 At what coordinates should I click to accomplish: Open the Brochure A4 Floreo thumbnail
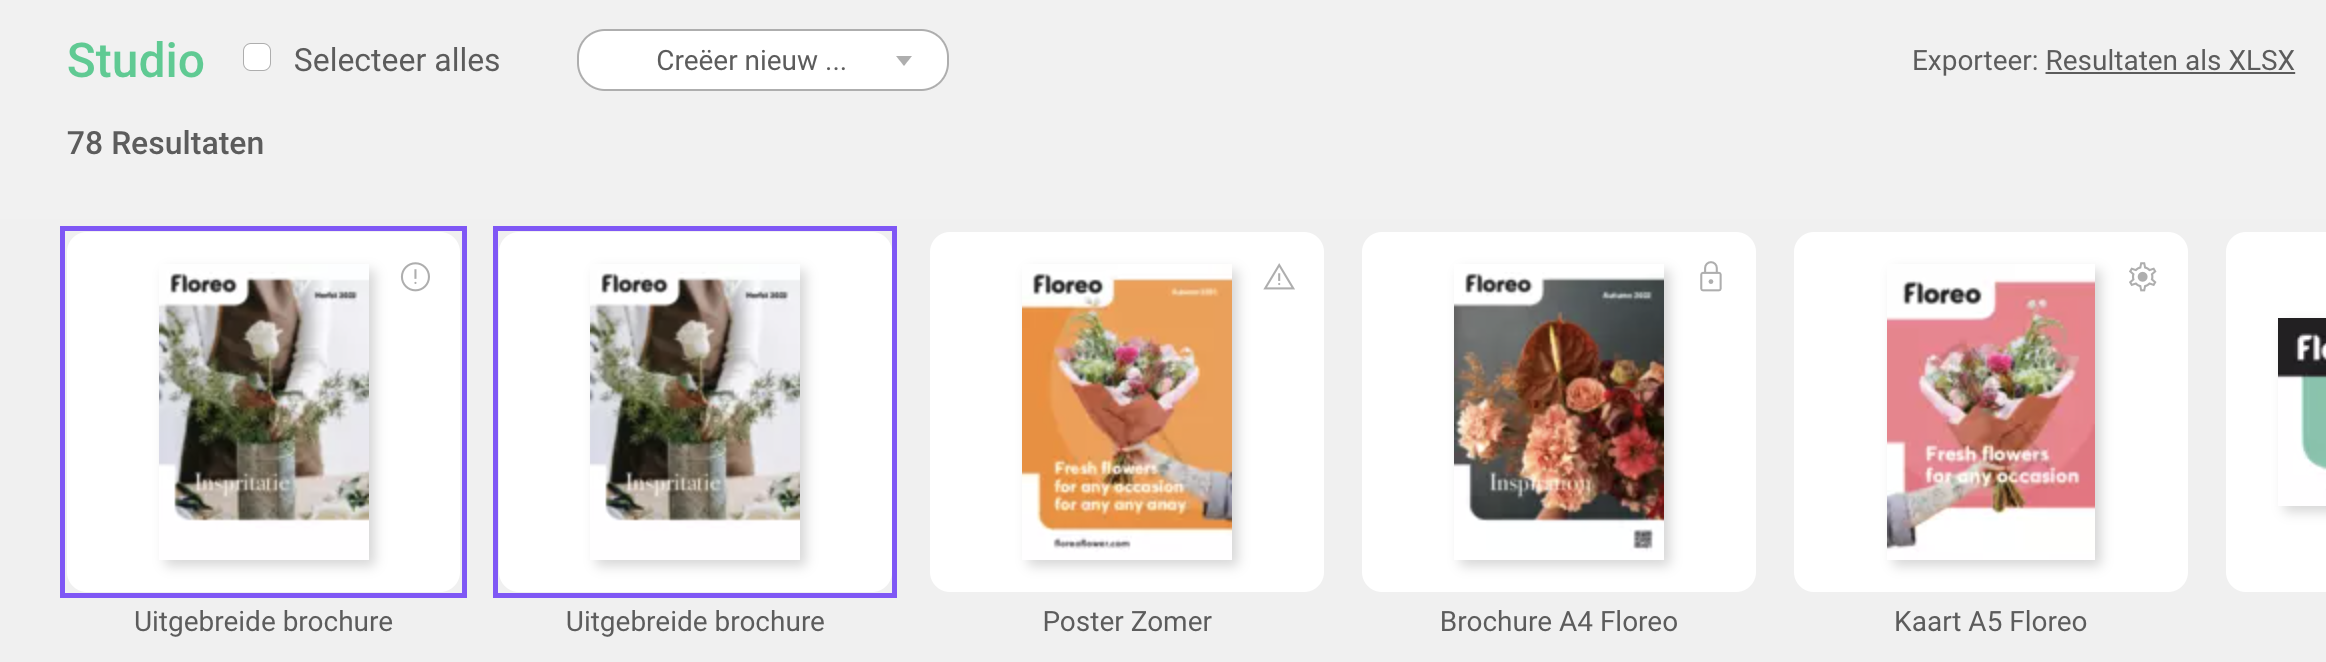tap(1559, 412)
